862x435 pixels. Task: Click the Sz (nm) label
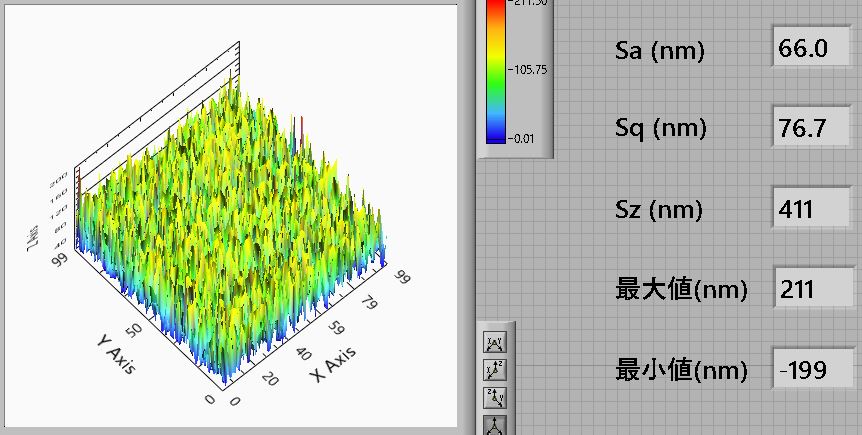point(660,210)
